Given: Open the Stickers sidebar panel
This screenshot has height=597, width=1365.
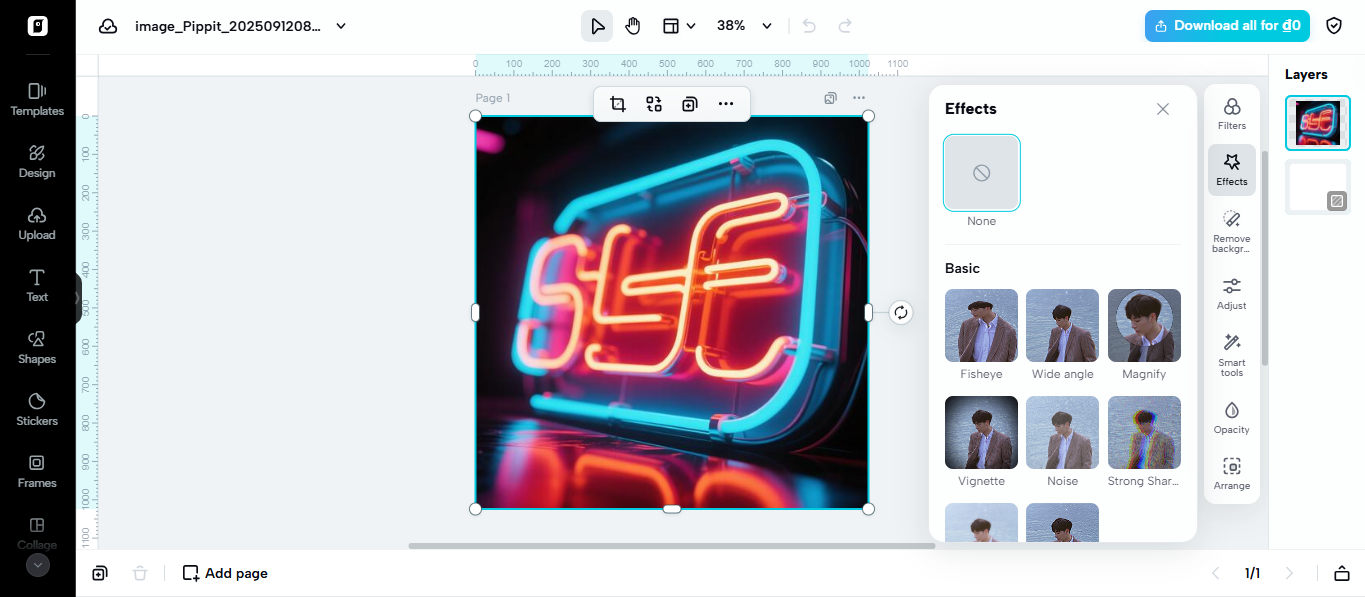Looking at the screenshot, I should pyautogui.click(x=37, y=408).
